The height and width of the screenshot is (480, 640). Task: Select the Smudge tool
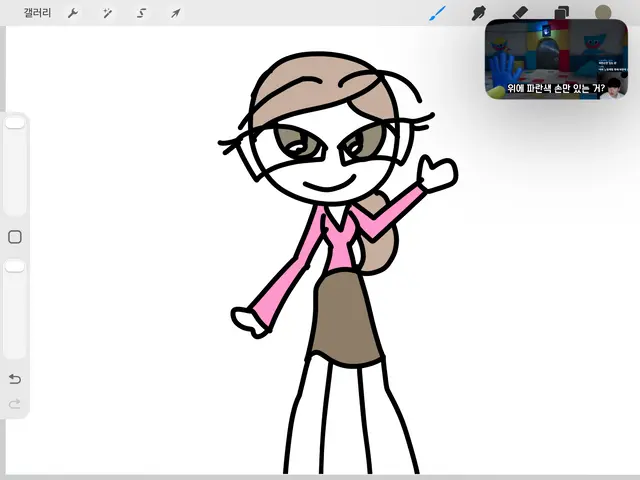coord(478,13)
